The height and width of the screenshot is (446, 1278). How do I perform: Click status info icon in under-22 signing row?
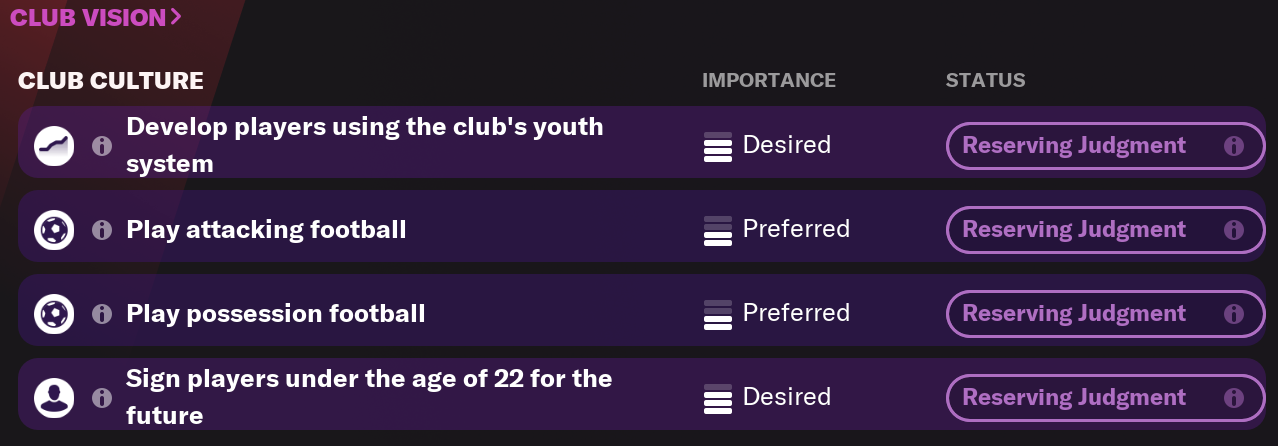pos(1233,398)
